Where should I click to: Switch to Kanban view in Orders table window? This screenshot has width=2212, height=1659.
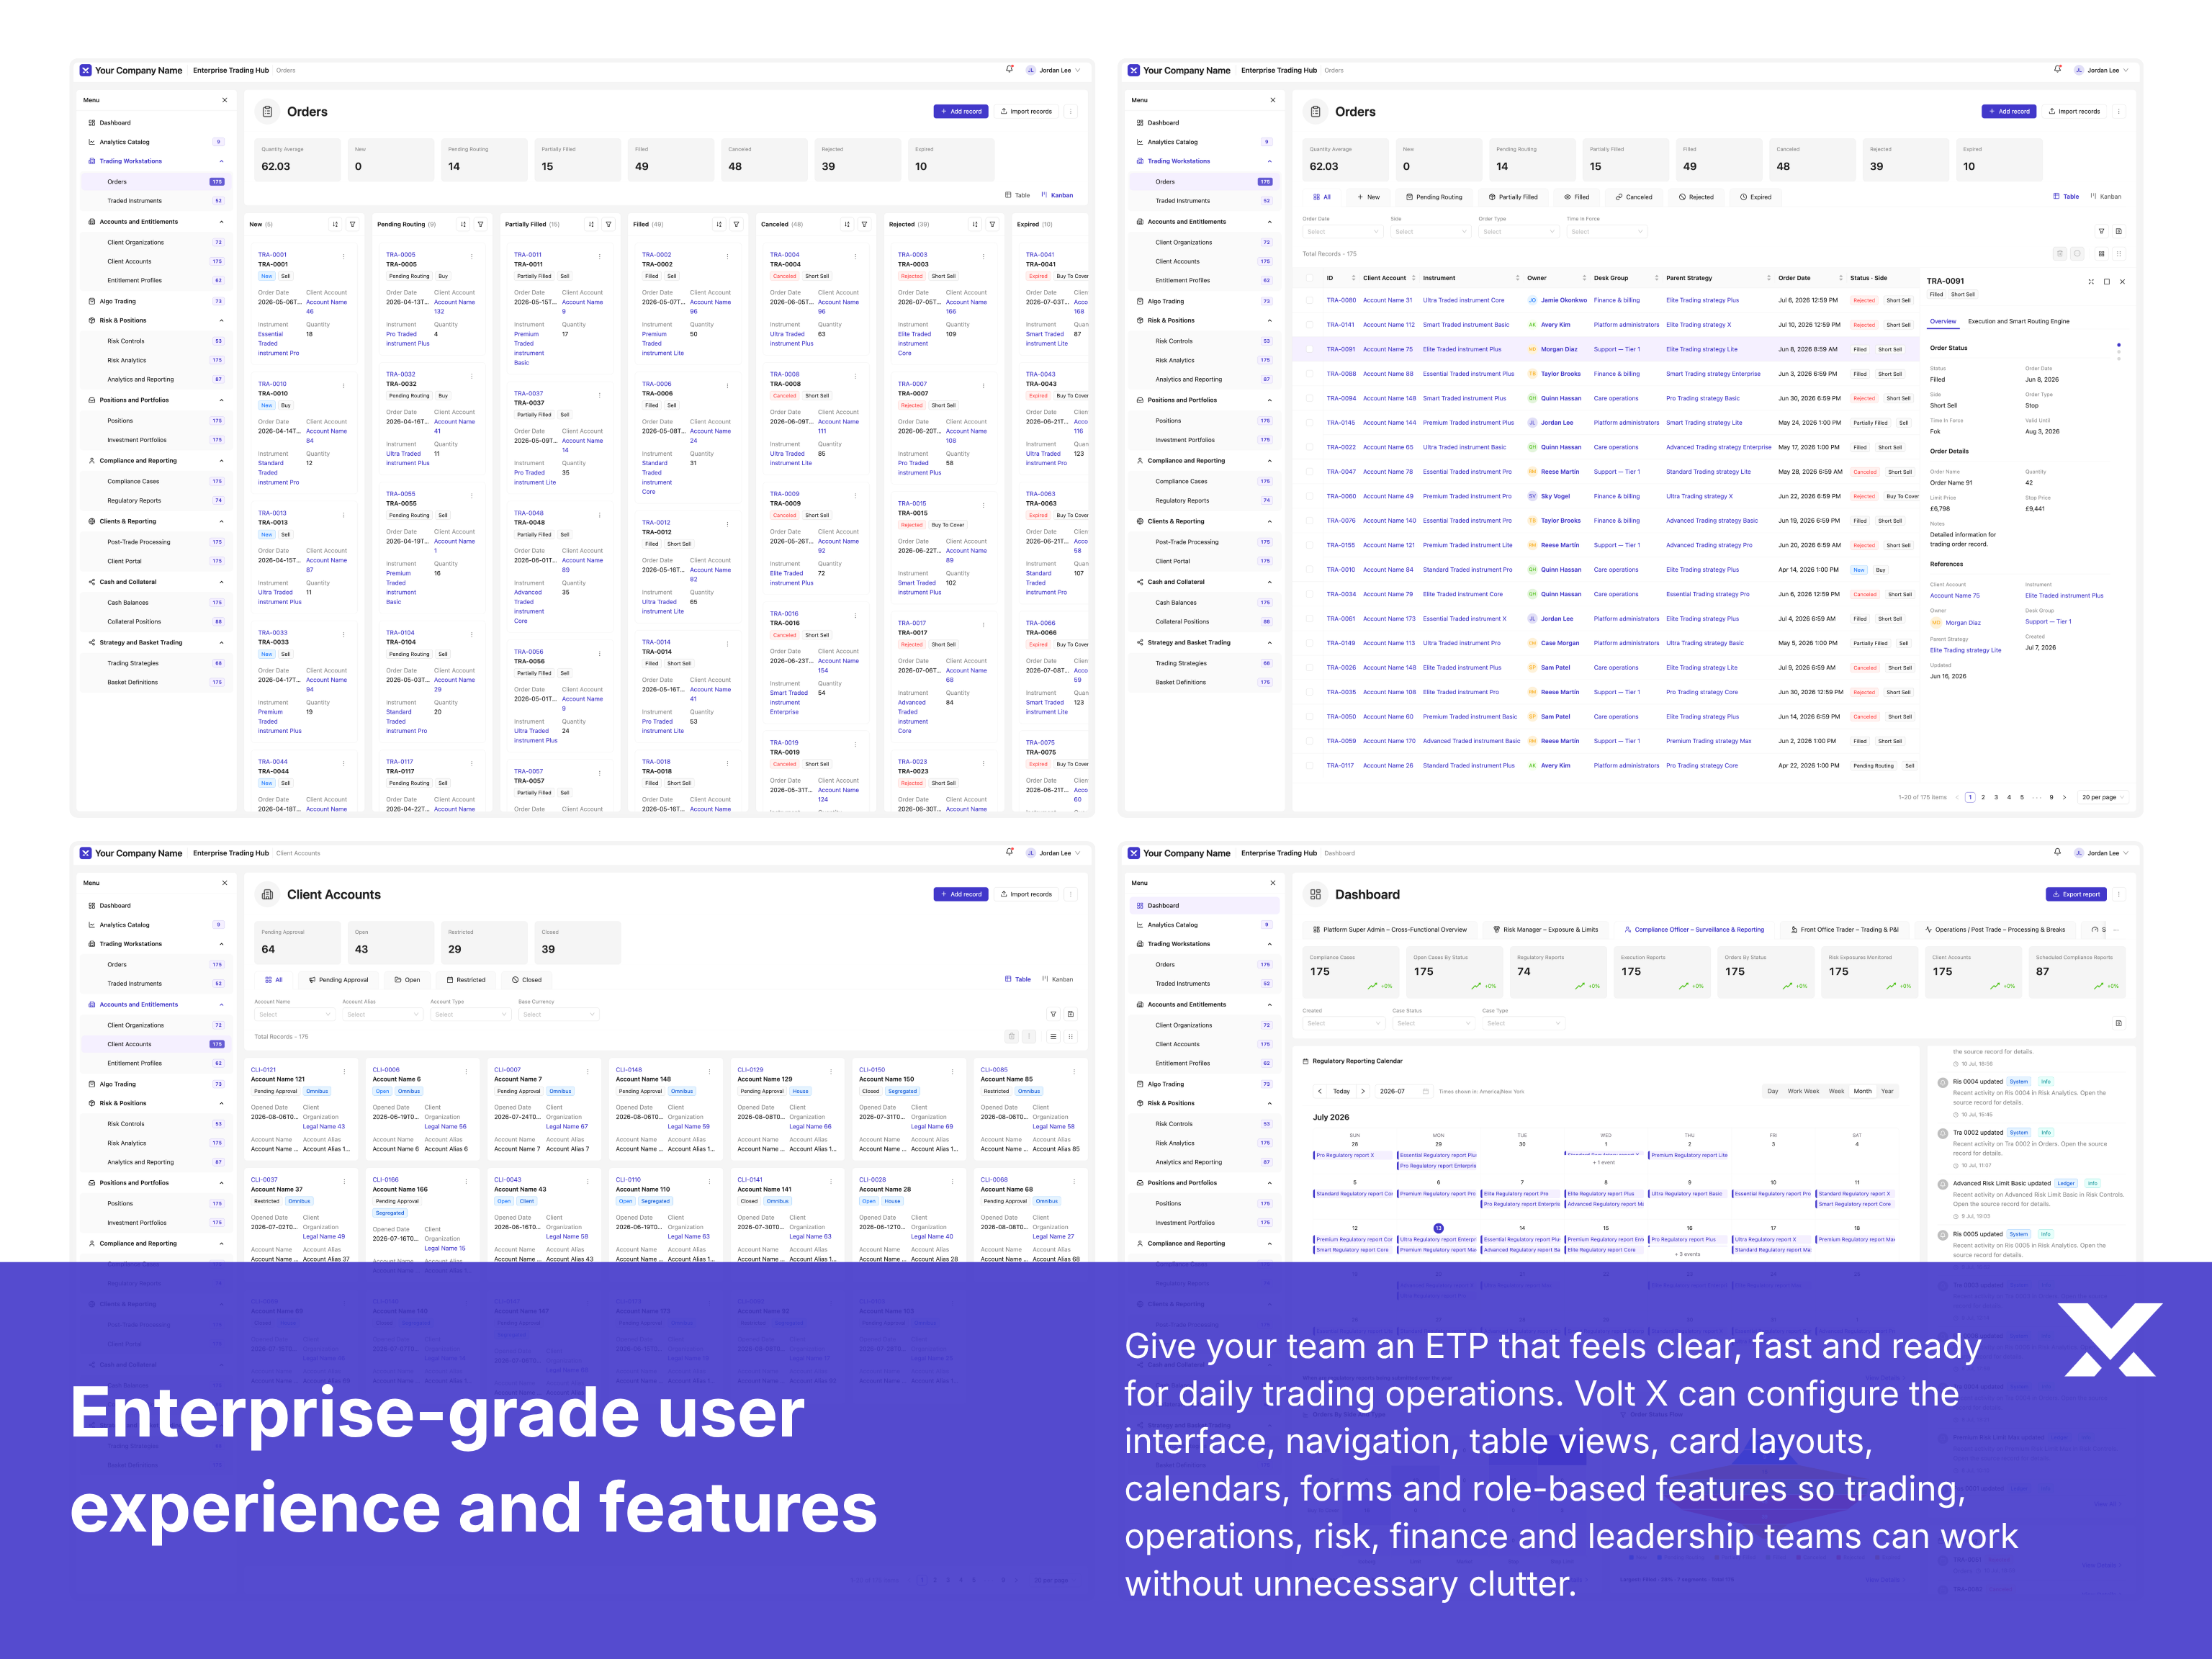[2105, 197]
